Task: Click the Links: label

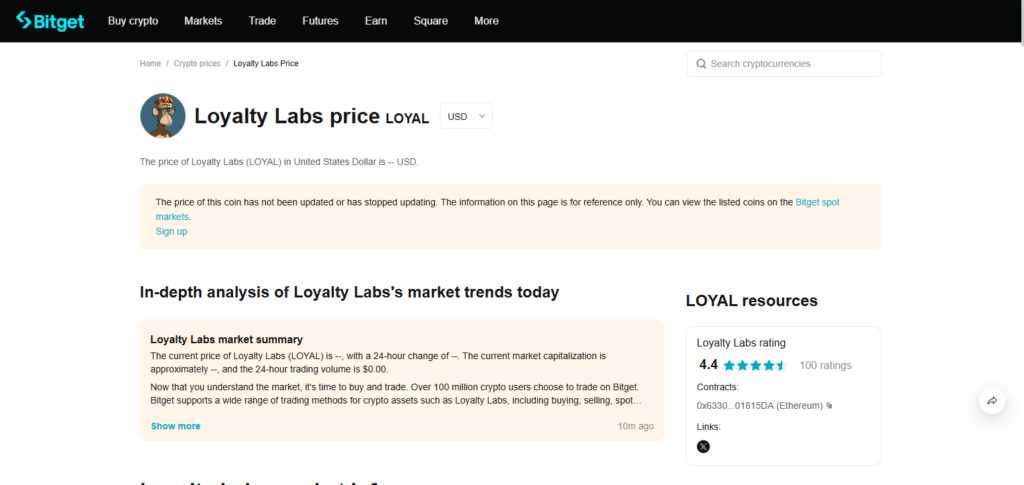Action: 709,427
